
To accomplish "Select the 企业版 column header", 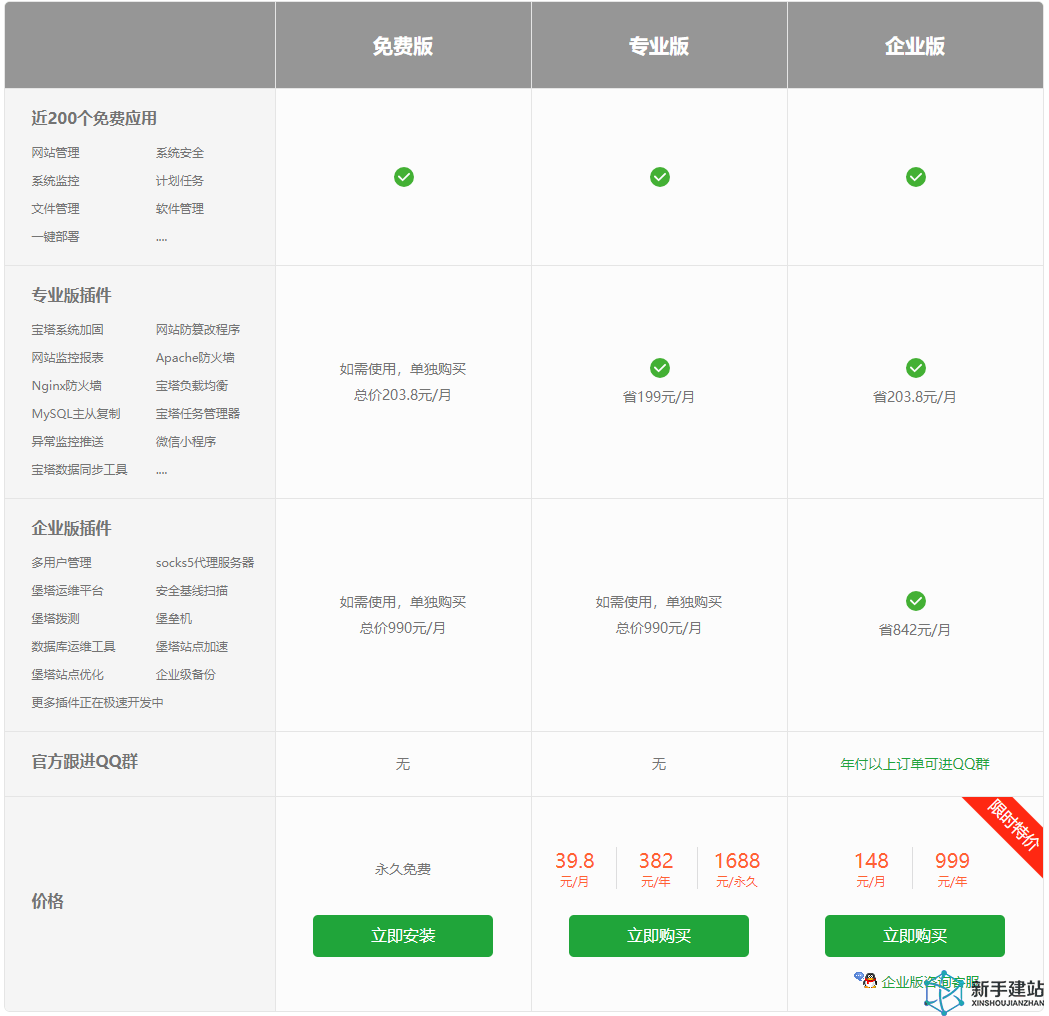I will pyautogui.click(x=915, y=45).
